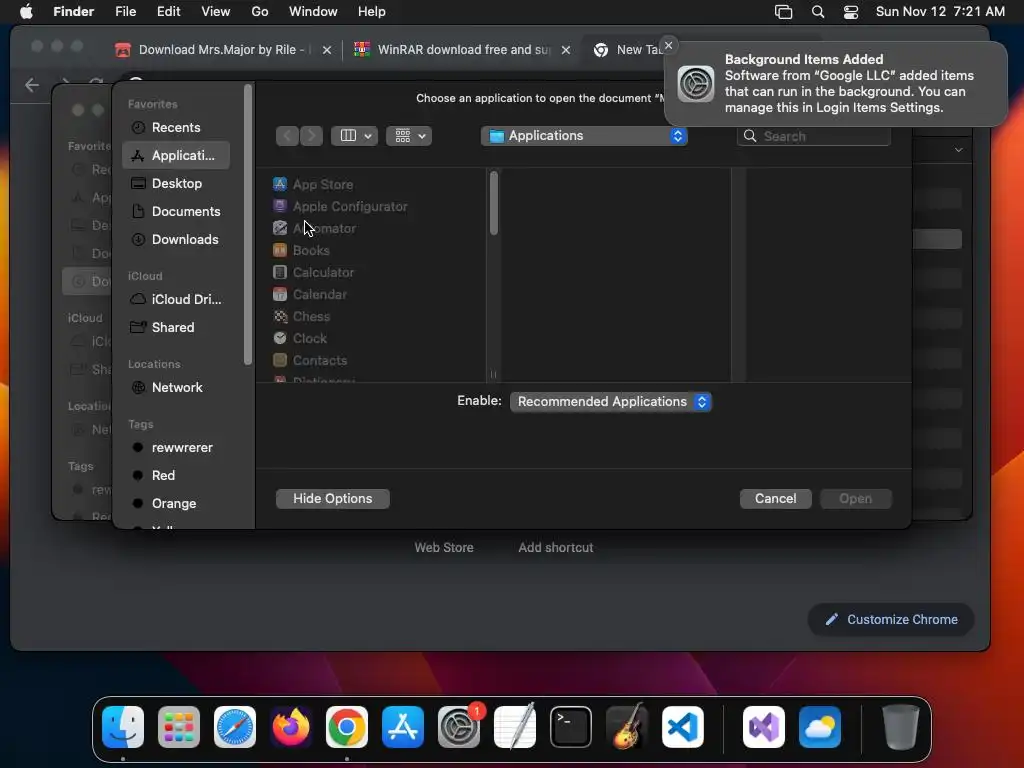Image resolution: width=1024 pixels, height=768 pixels.
Task: Open the Go menu
Action: (260, 12)
